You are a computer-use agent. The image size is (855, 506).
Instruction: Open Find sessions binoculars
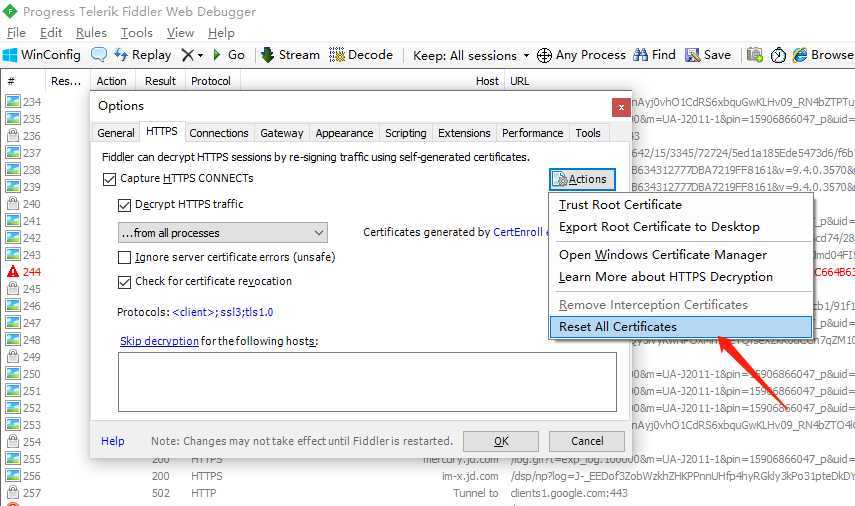654,55
